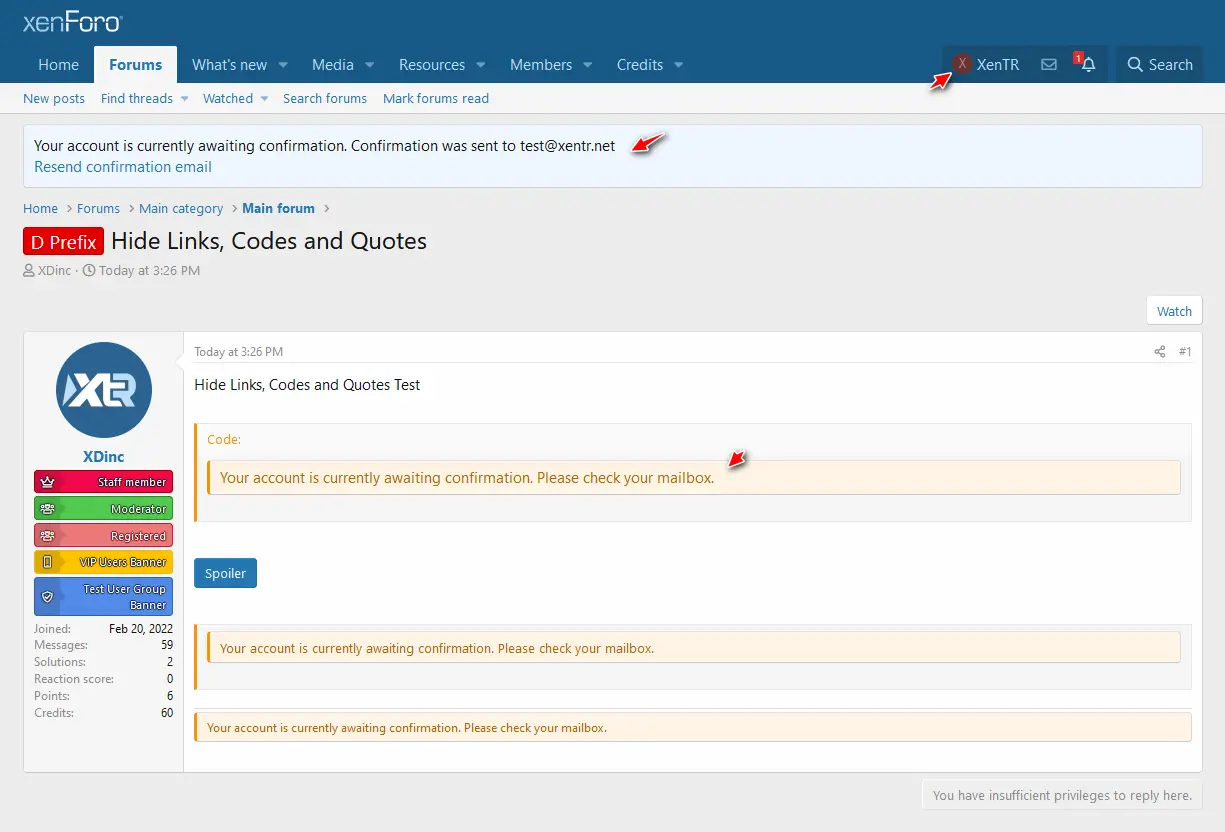The height and width of the screenshot is (832, 1225).
Task: Expand the What's new dropdown arrow
Action: click(x=283, y=65)
